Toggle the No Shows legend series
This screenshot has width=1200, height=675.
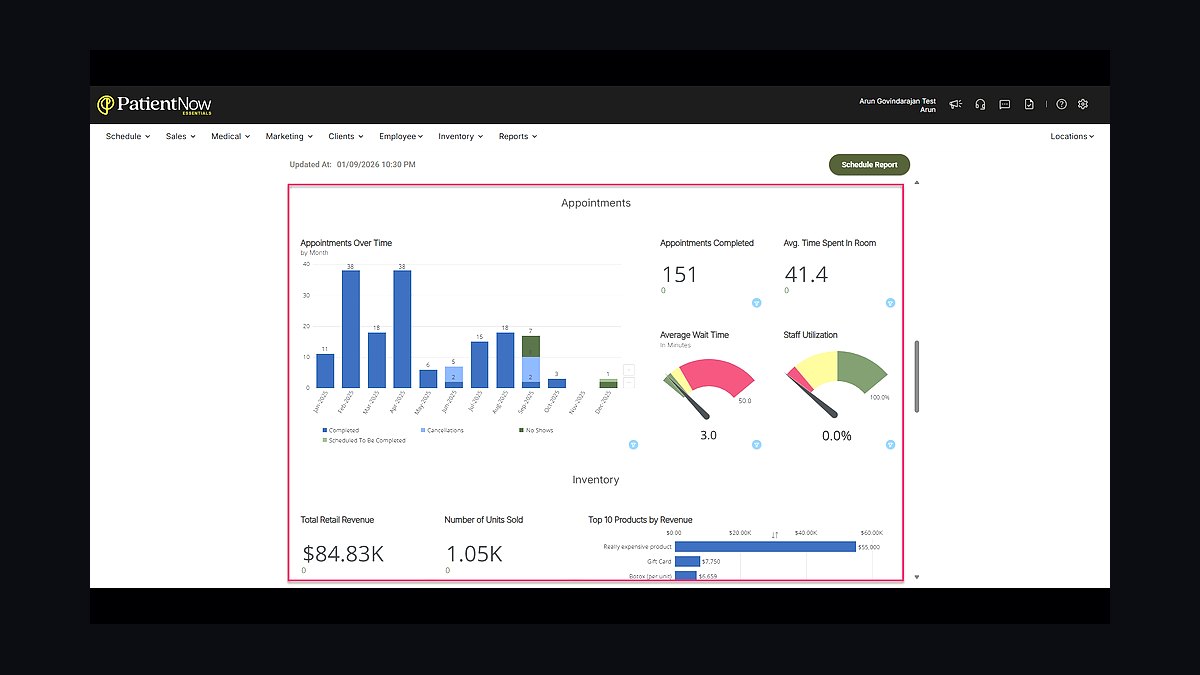point(535,430)
